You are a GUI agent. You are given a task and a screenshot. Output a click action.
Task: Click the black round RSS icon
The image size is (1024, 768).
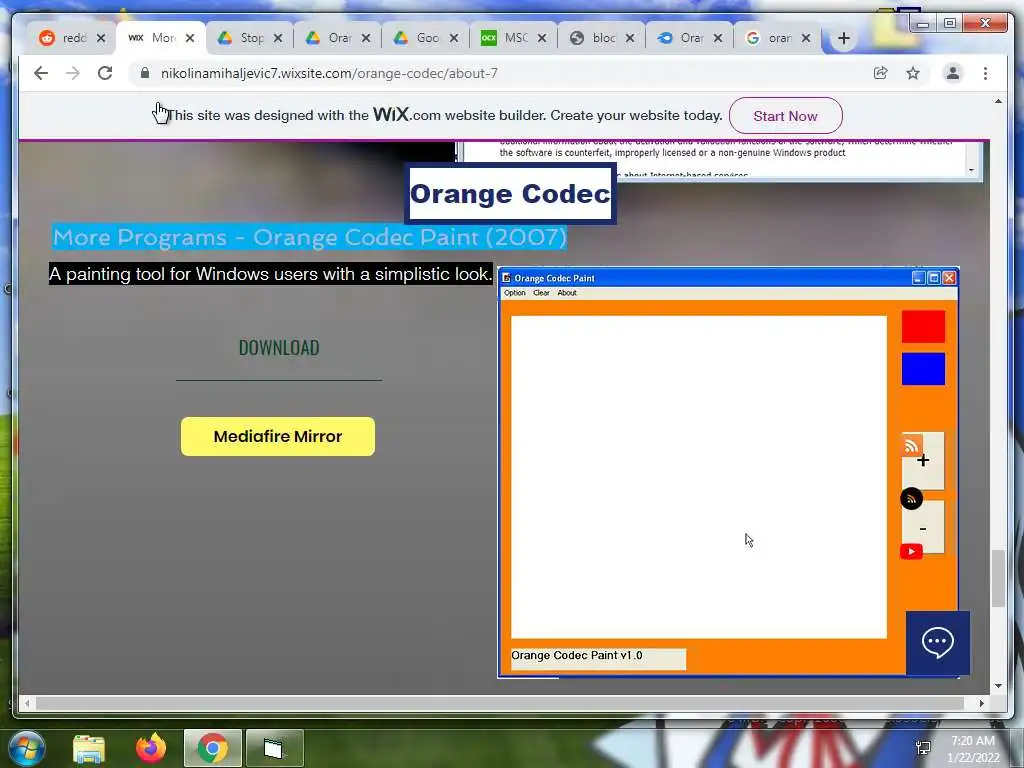point(912,499)
